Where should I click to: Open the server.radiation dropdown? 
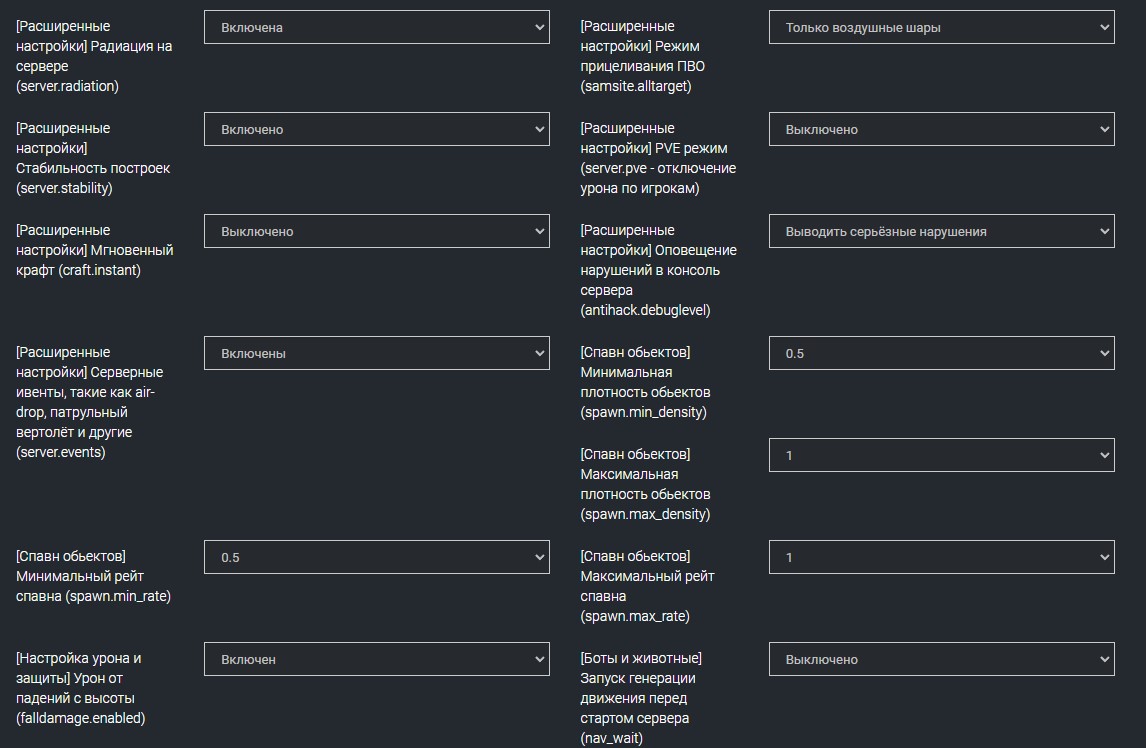pyautogui.click(x=377, y=26)
